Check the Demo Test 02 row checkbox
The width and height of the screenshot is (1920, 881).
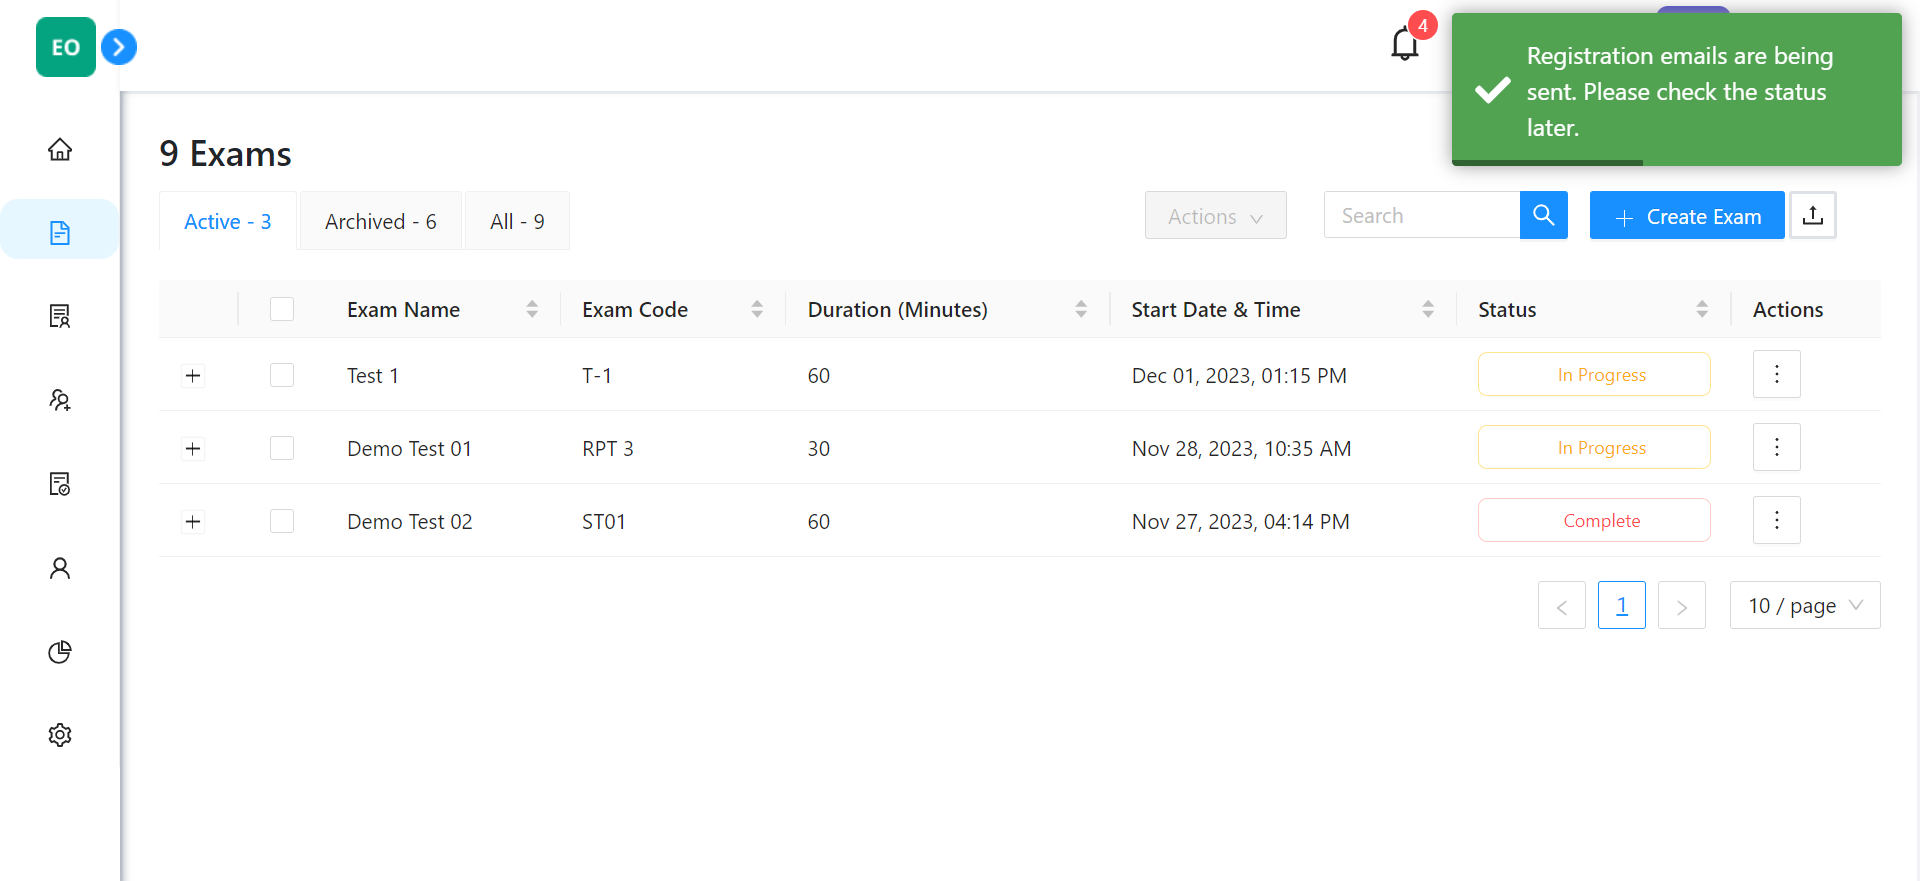[x=282, y=521]
